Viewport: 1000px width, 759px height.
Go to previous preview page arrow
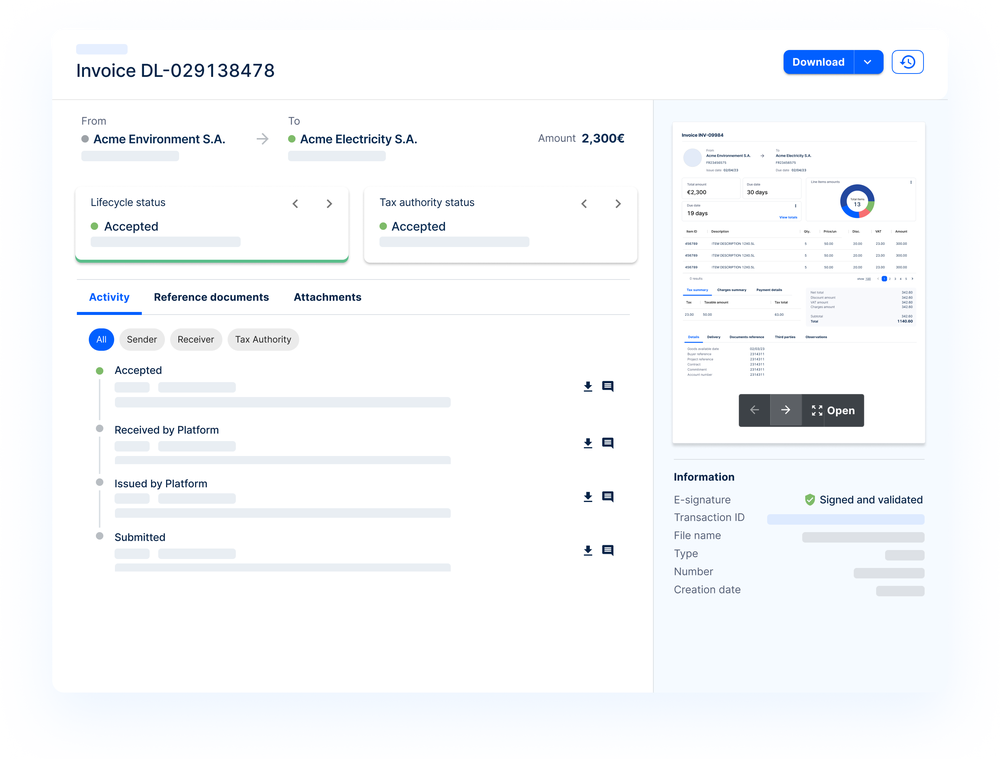(754, 410)
